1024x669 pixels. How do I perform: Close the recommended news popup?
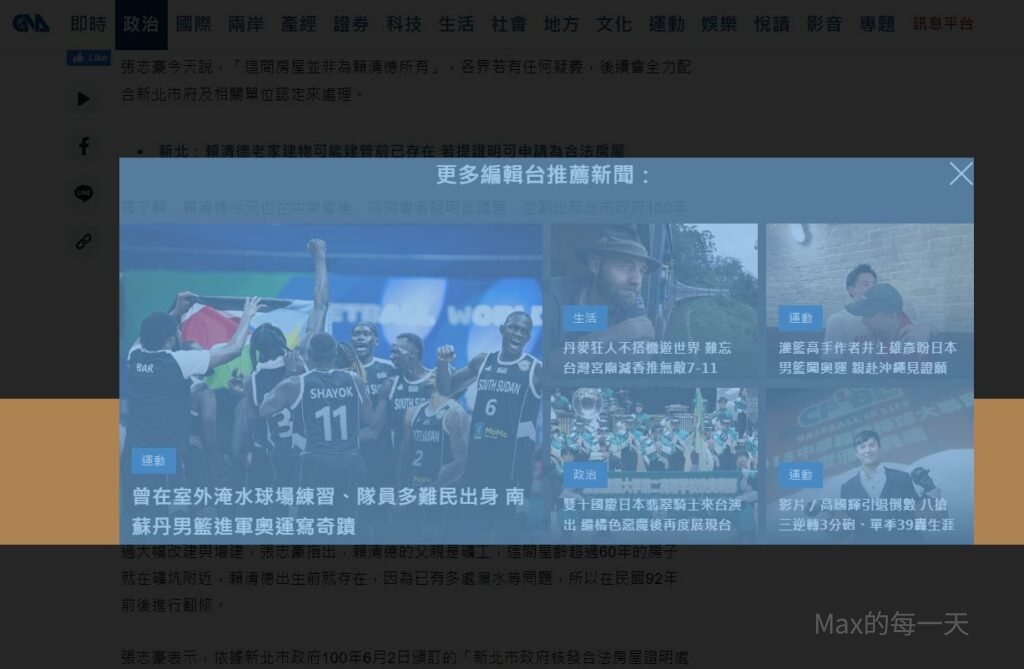pyautogui.click(x=960, y=174)
